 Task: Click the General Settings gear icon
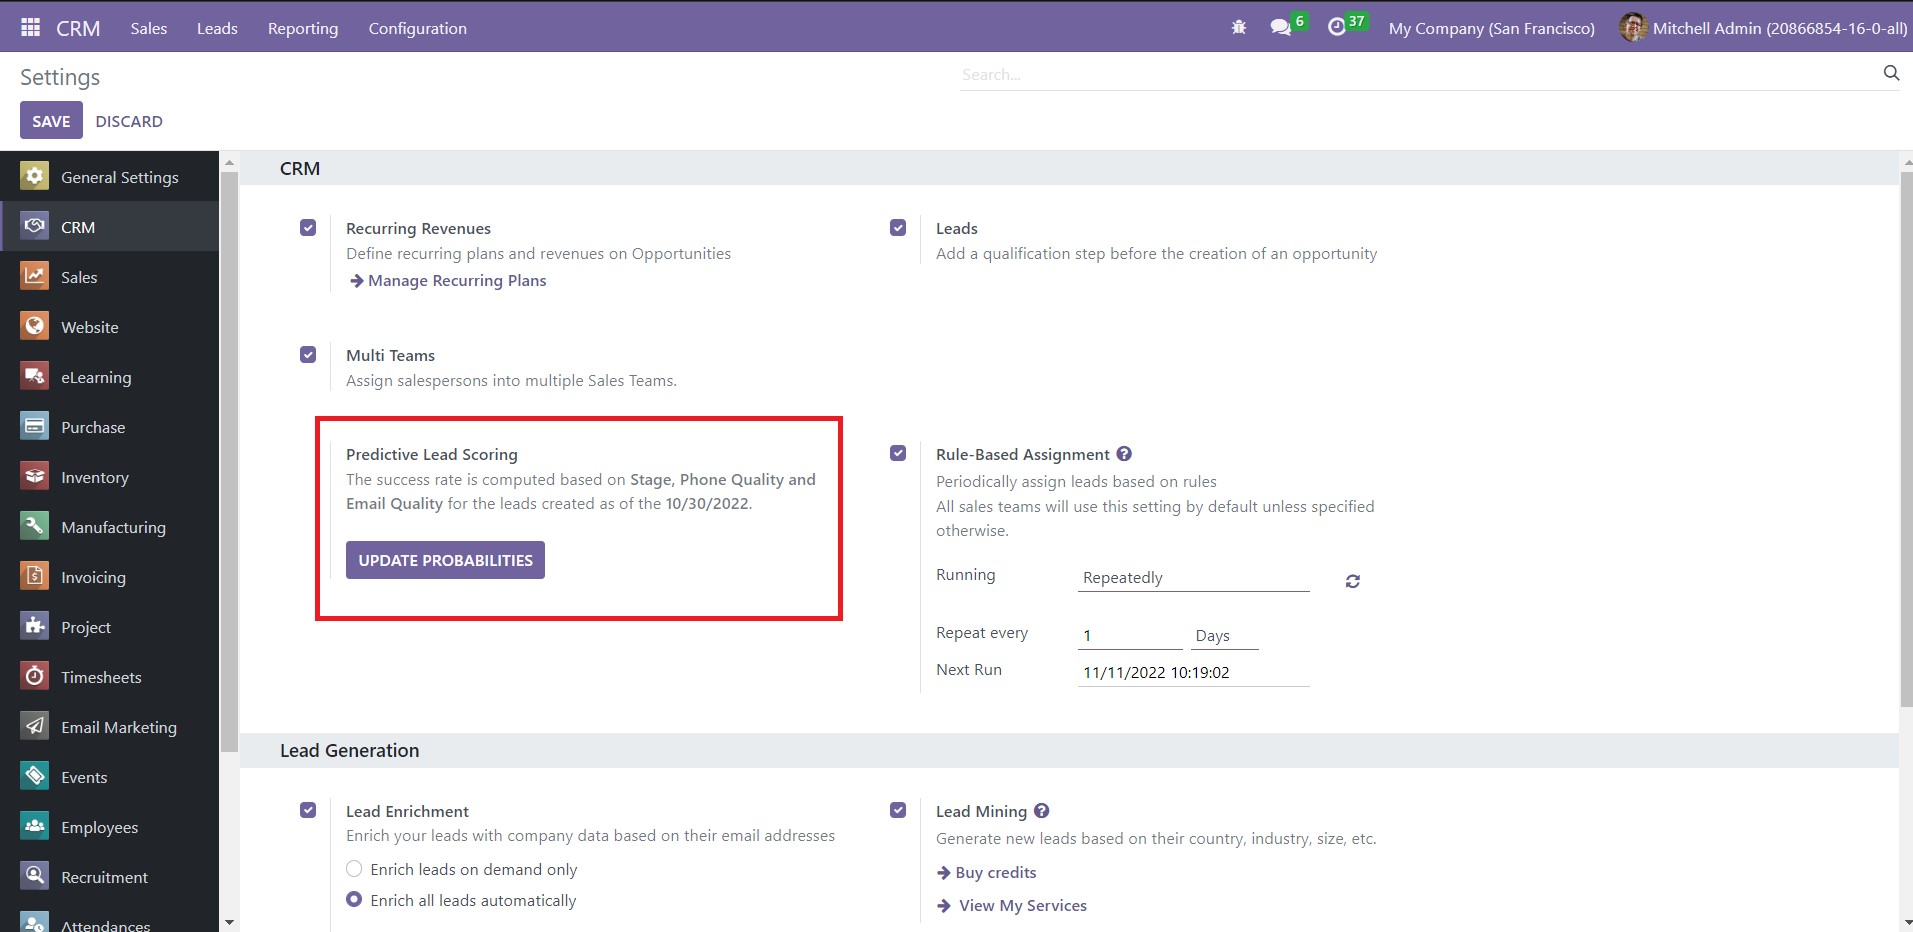35,176
